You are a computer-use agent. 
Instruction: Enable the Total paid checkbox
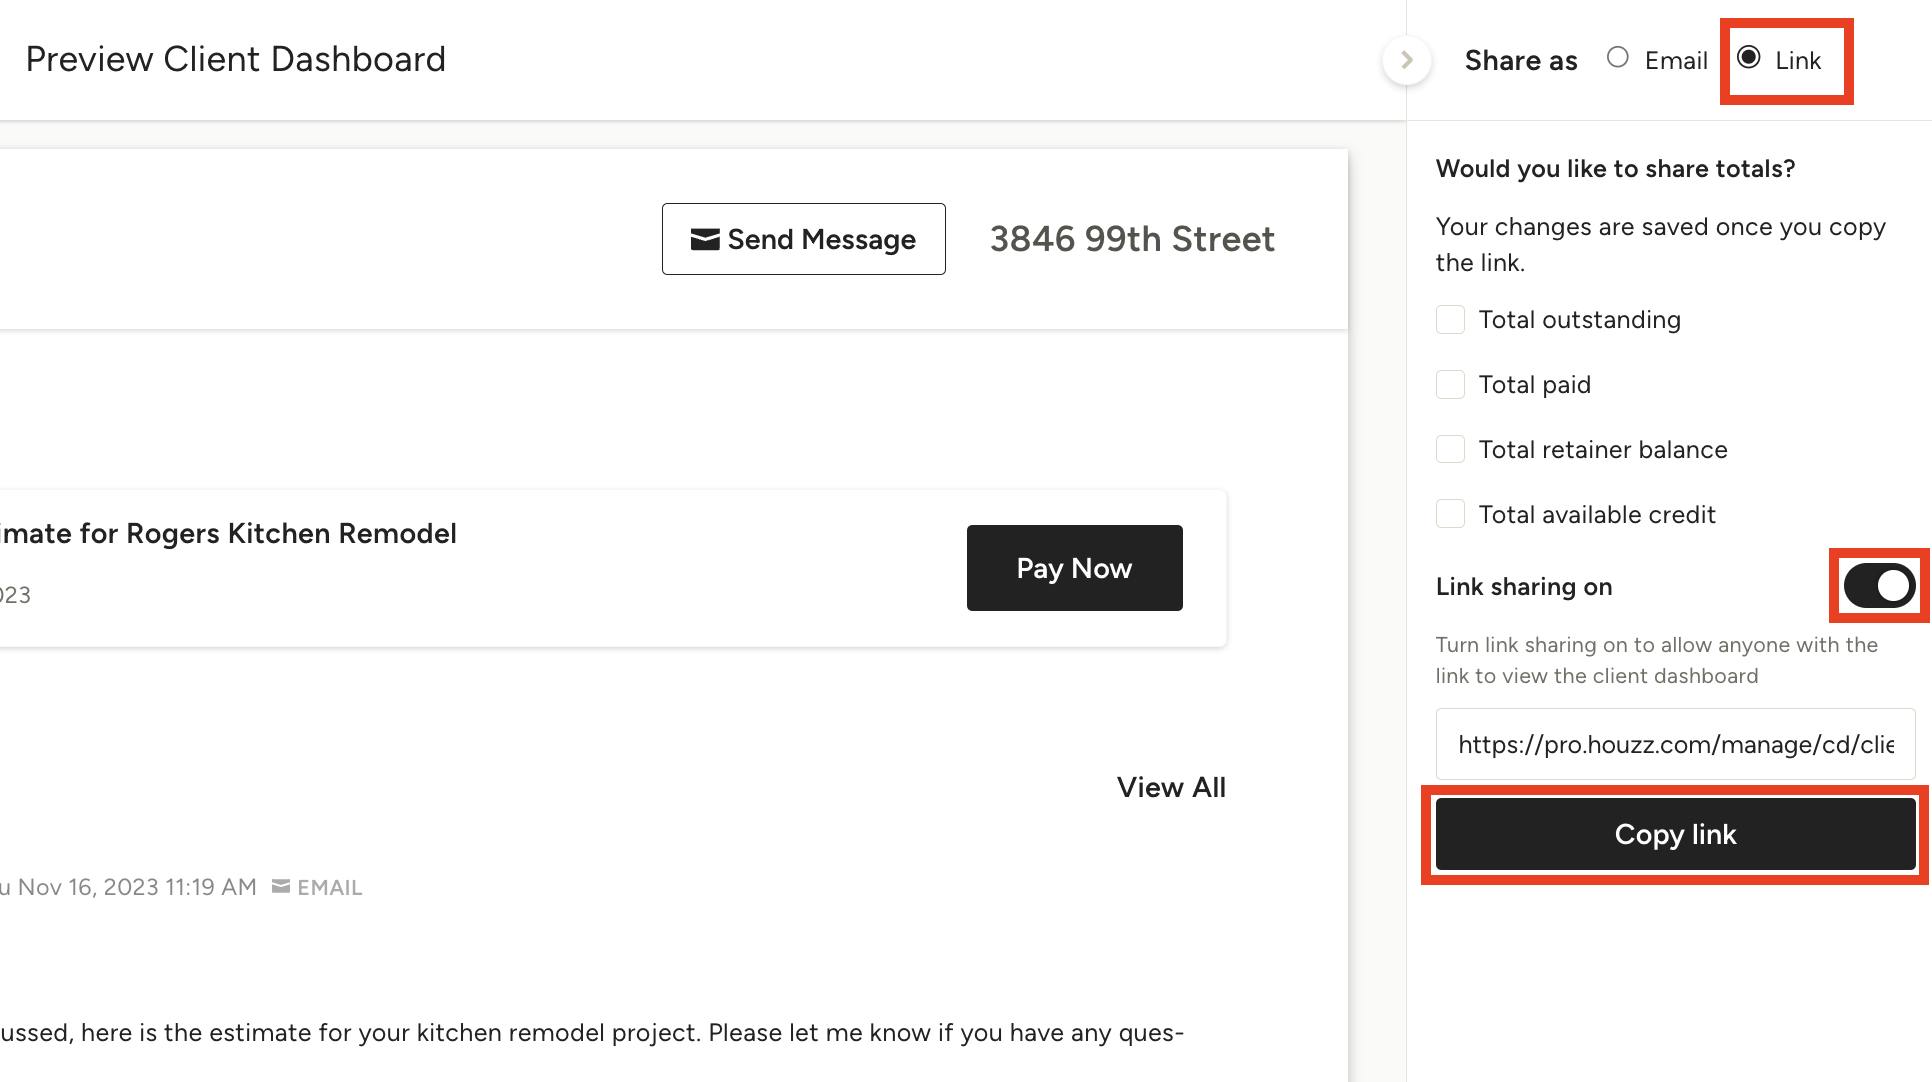click(x=1450, y=385)
